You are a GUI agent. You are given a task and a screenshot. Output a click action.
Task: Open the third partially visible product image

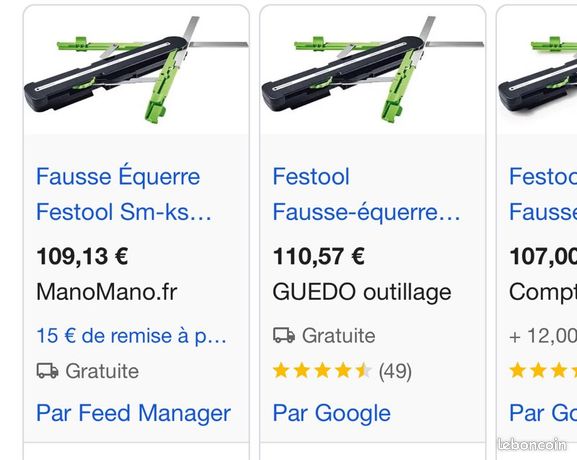(x=537, y=70)
